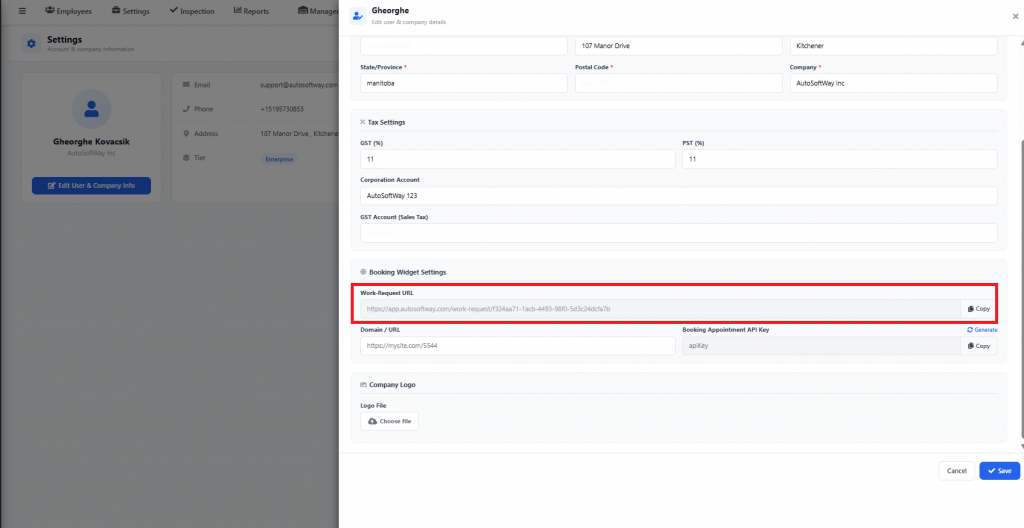The height and width of the screenshot is (528, 1024).
Task: Generate a new Booking Appointment API key
Action: point(981,329)
